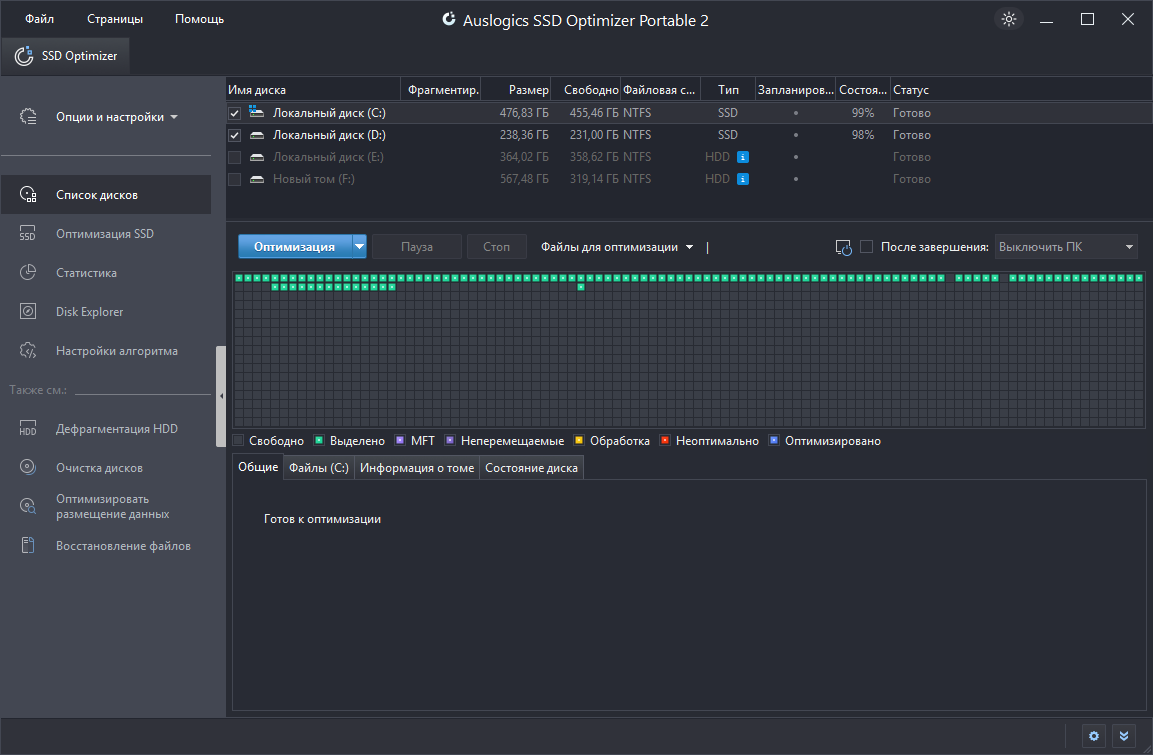Switch to the Общие tab

(x=258, y=468)
